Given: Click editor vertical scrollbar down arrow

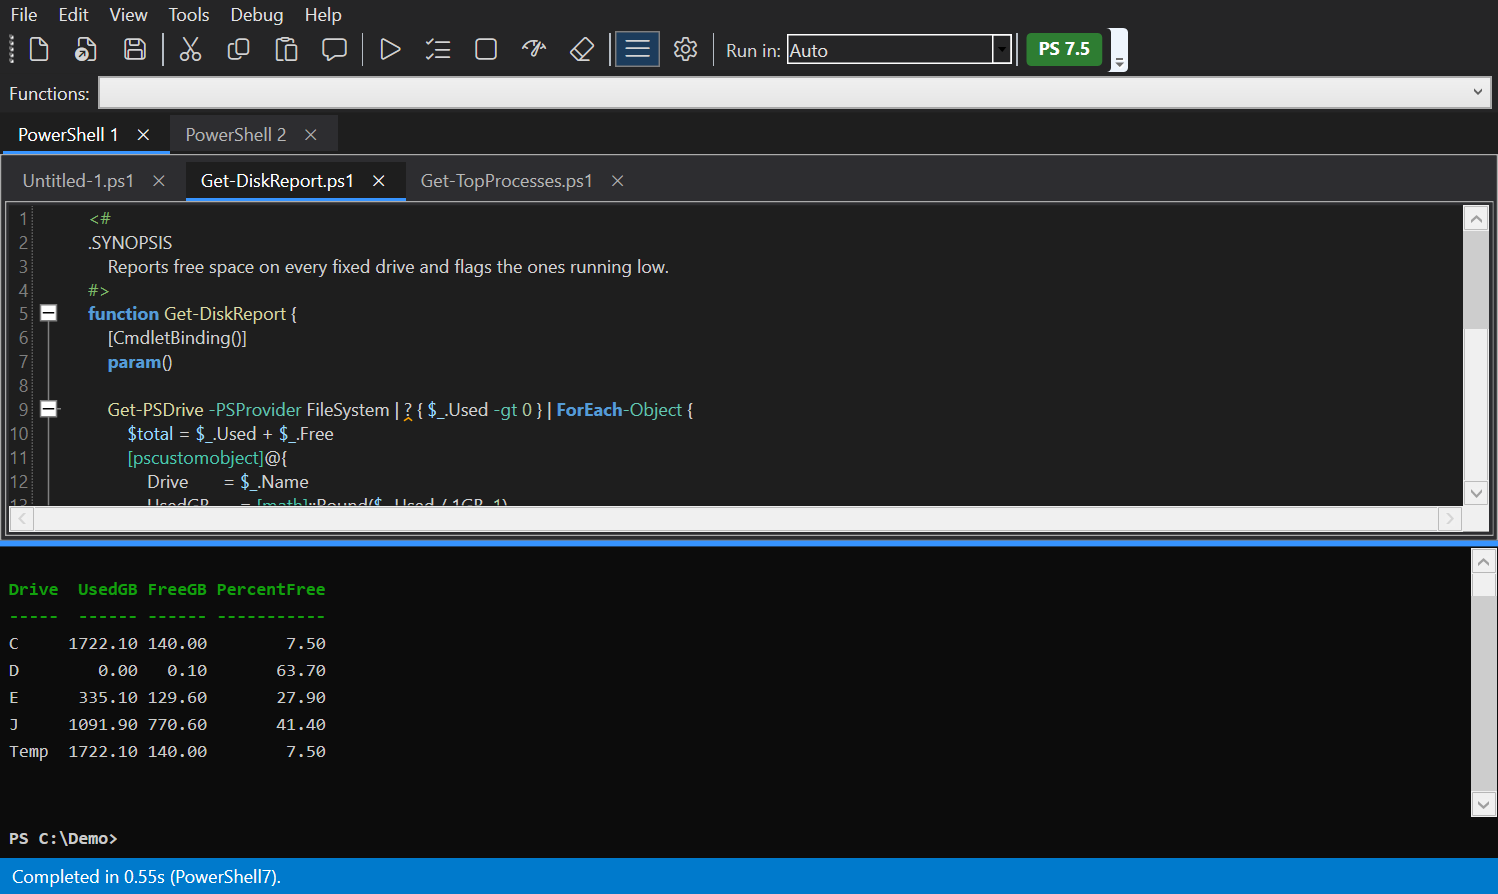Looking at the screenshot, I should coord(1476,493).
